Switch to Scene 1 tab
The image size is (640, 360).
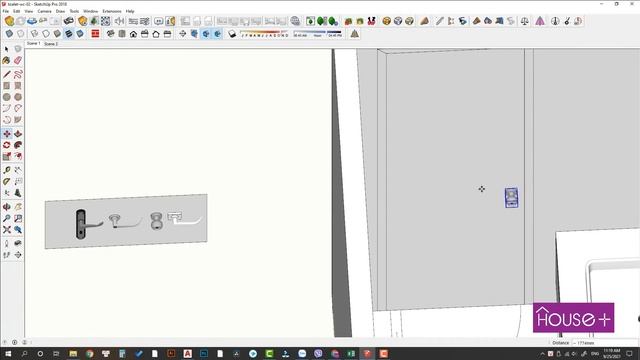pos(33,43)
